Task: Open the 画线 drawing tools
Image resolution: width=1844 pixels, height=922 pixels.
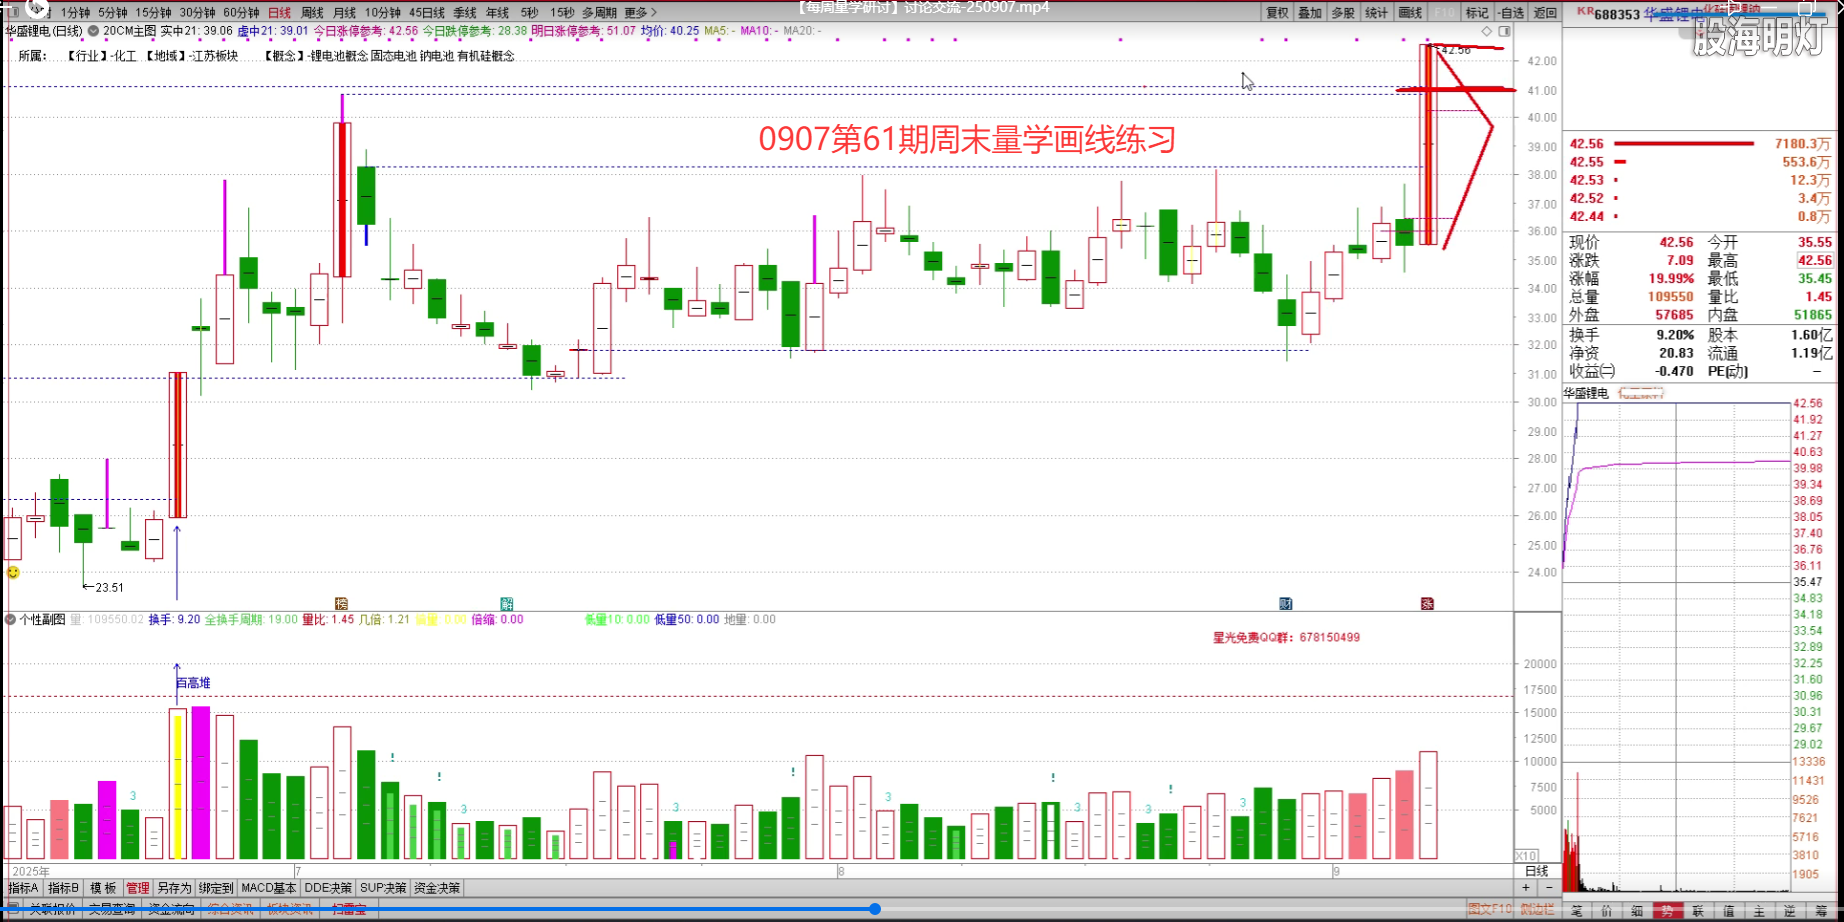Action: (1410, 13)
